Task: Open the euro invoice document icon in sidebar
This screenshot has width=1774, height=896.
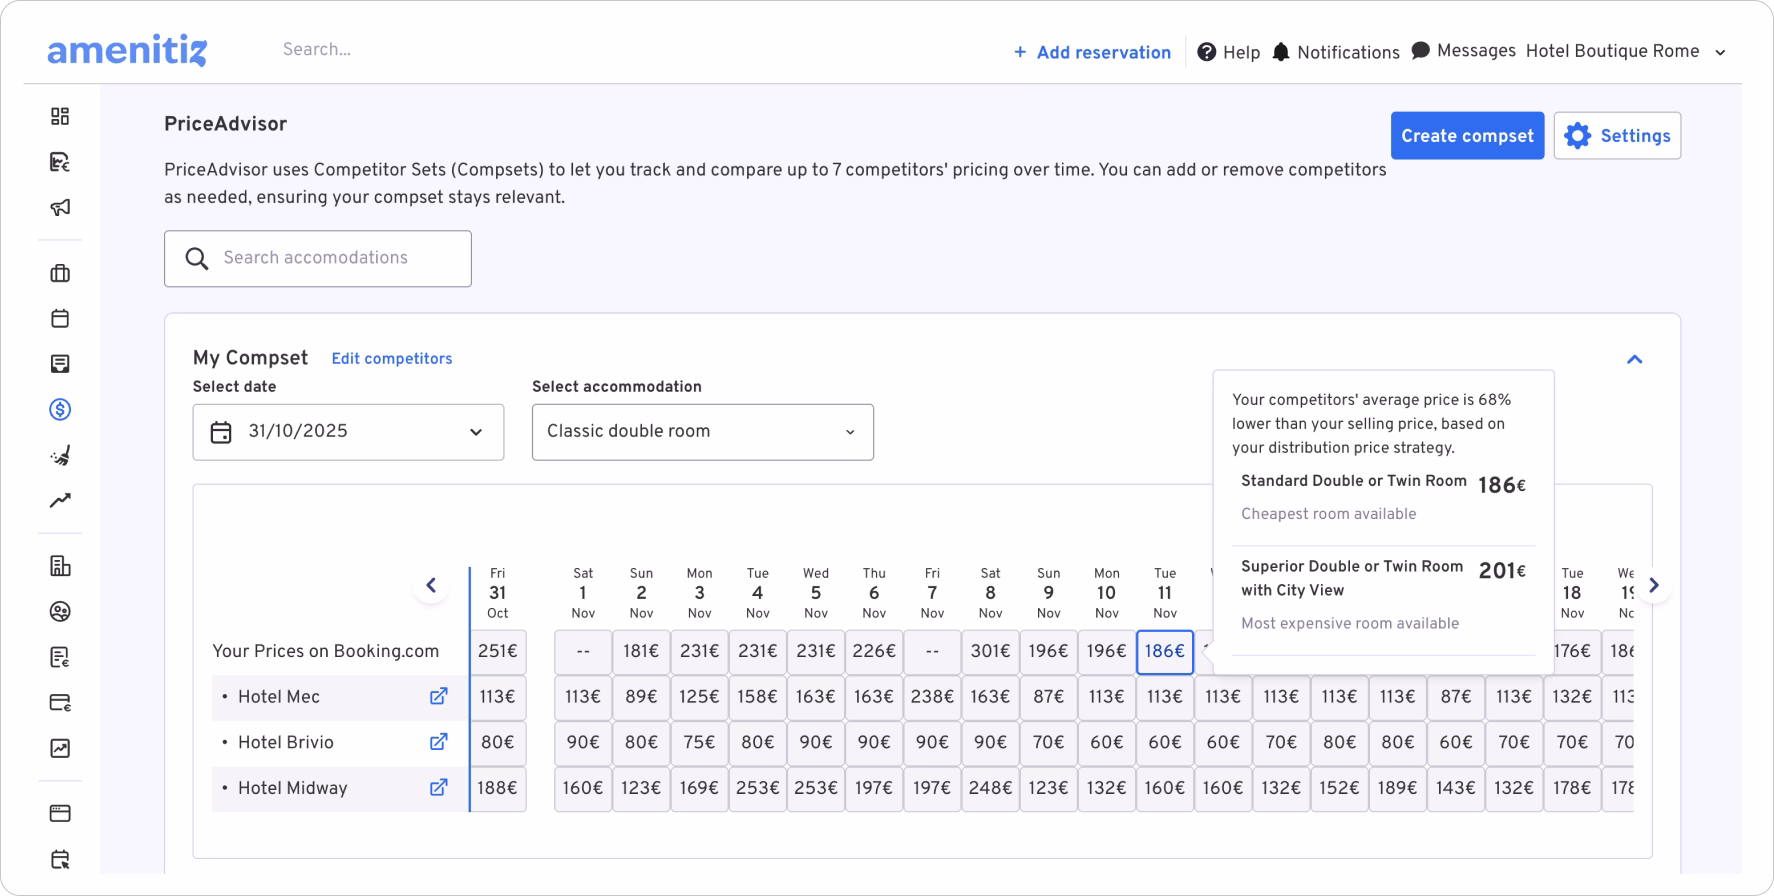Action: pyautogui.click(x=60, y=657)
